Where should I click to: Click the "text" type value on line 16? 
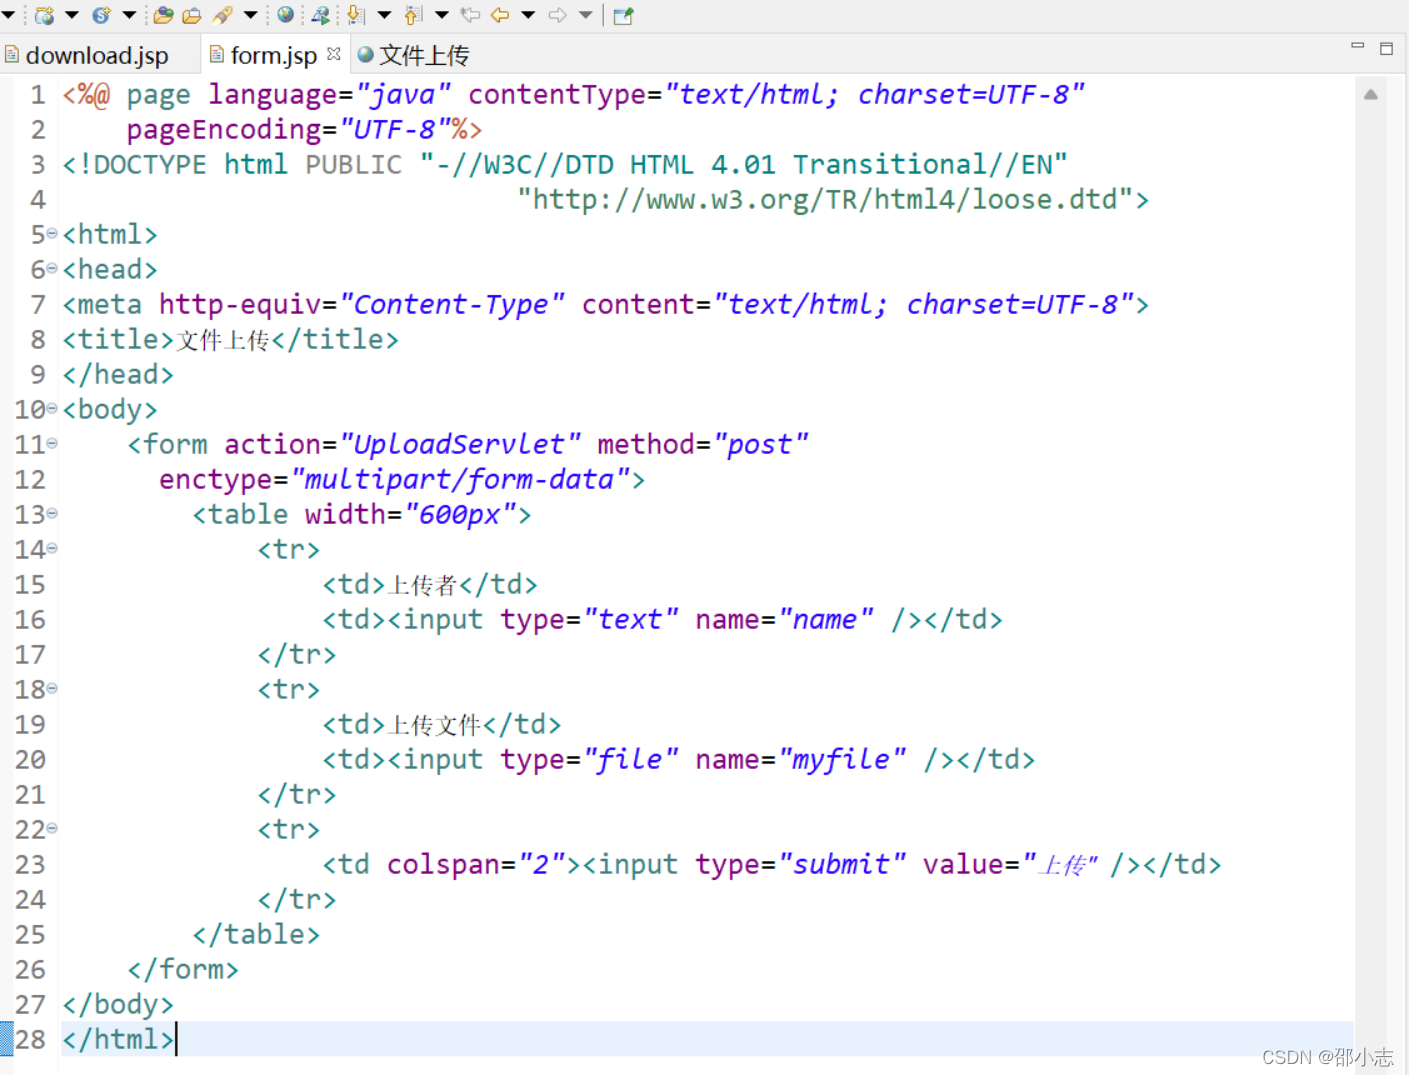point(631,619)
